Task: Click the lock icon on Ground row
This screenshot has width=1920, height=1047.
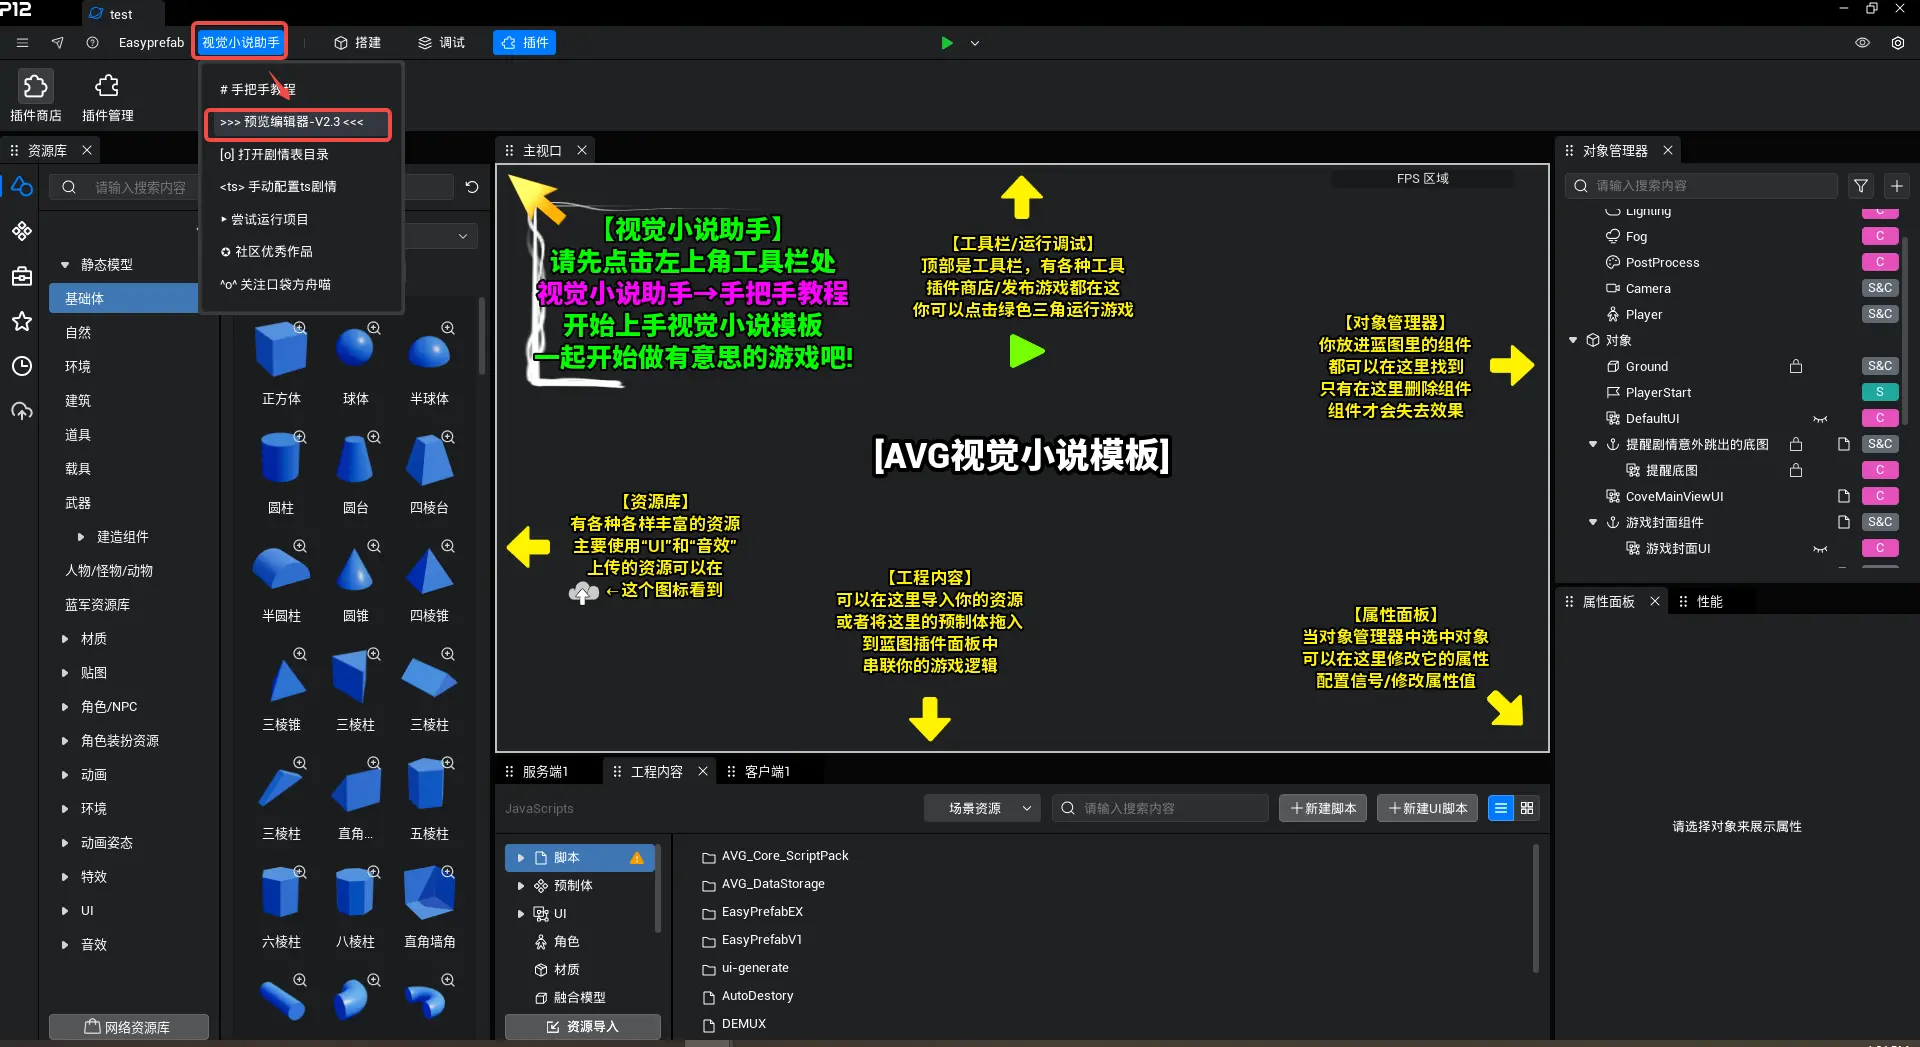Action: [1796, 367]
